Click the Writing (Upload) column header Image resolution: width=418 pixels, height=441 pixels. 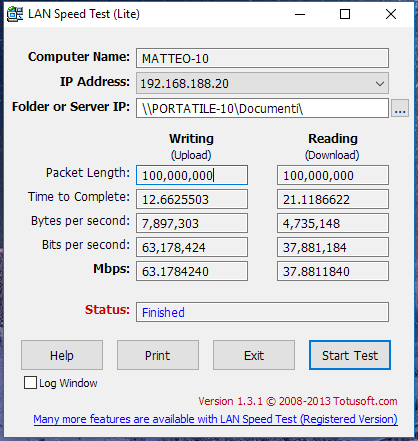pos(191,147)
